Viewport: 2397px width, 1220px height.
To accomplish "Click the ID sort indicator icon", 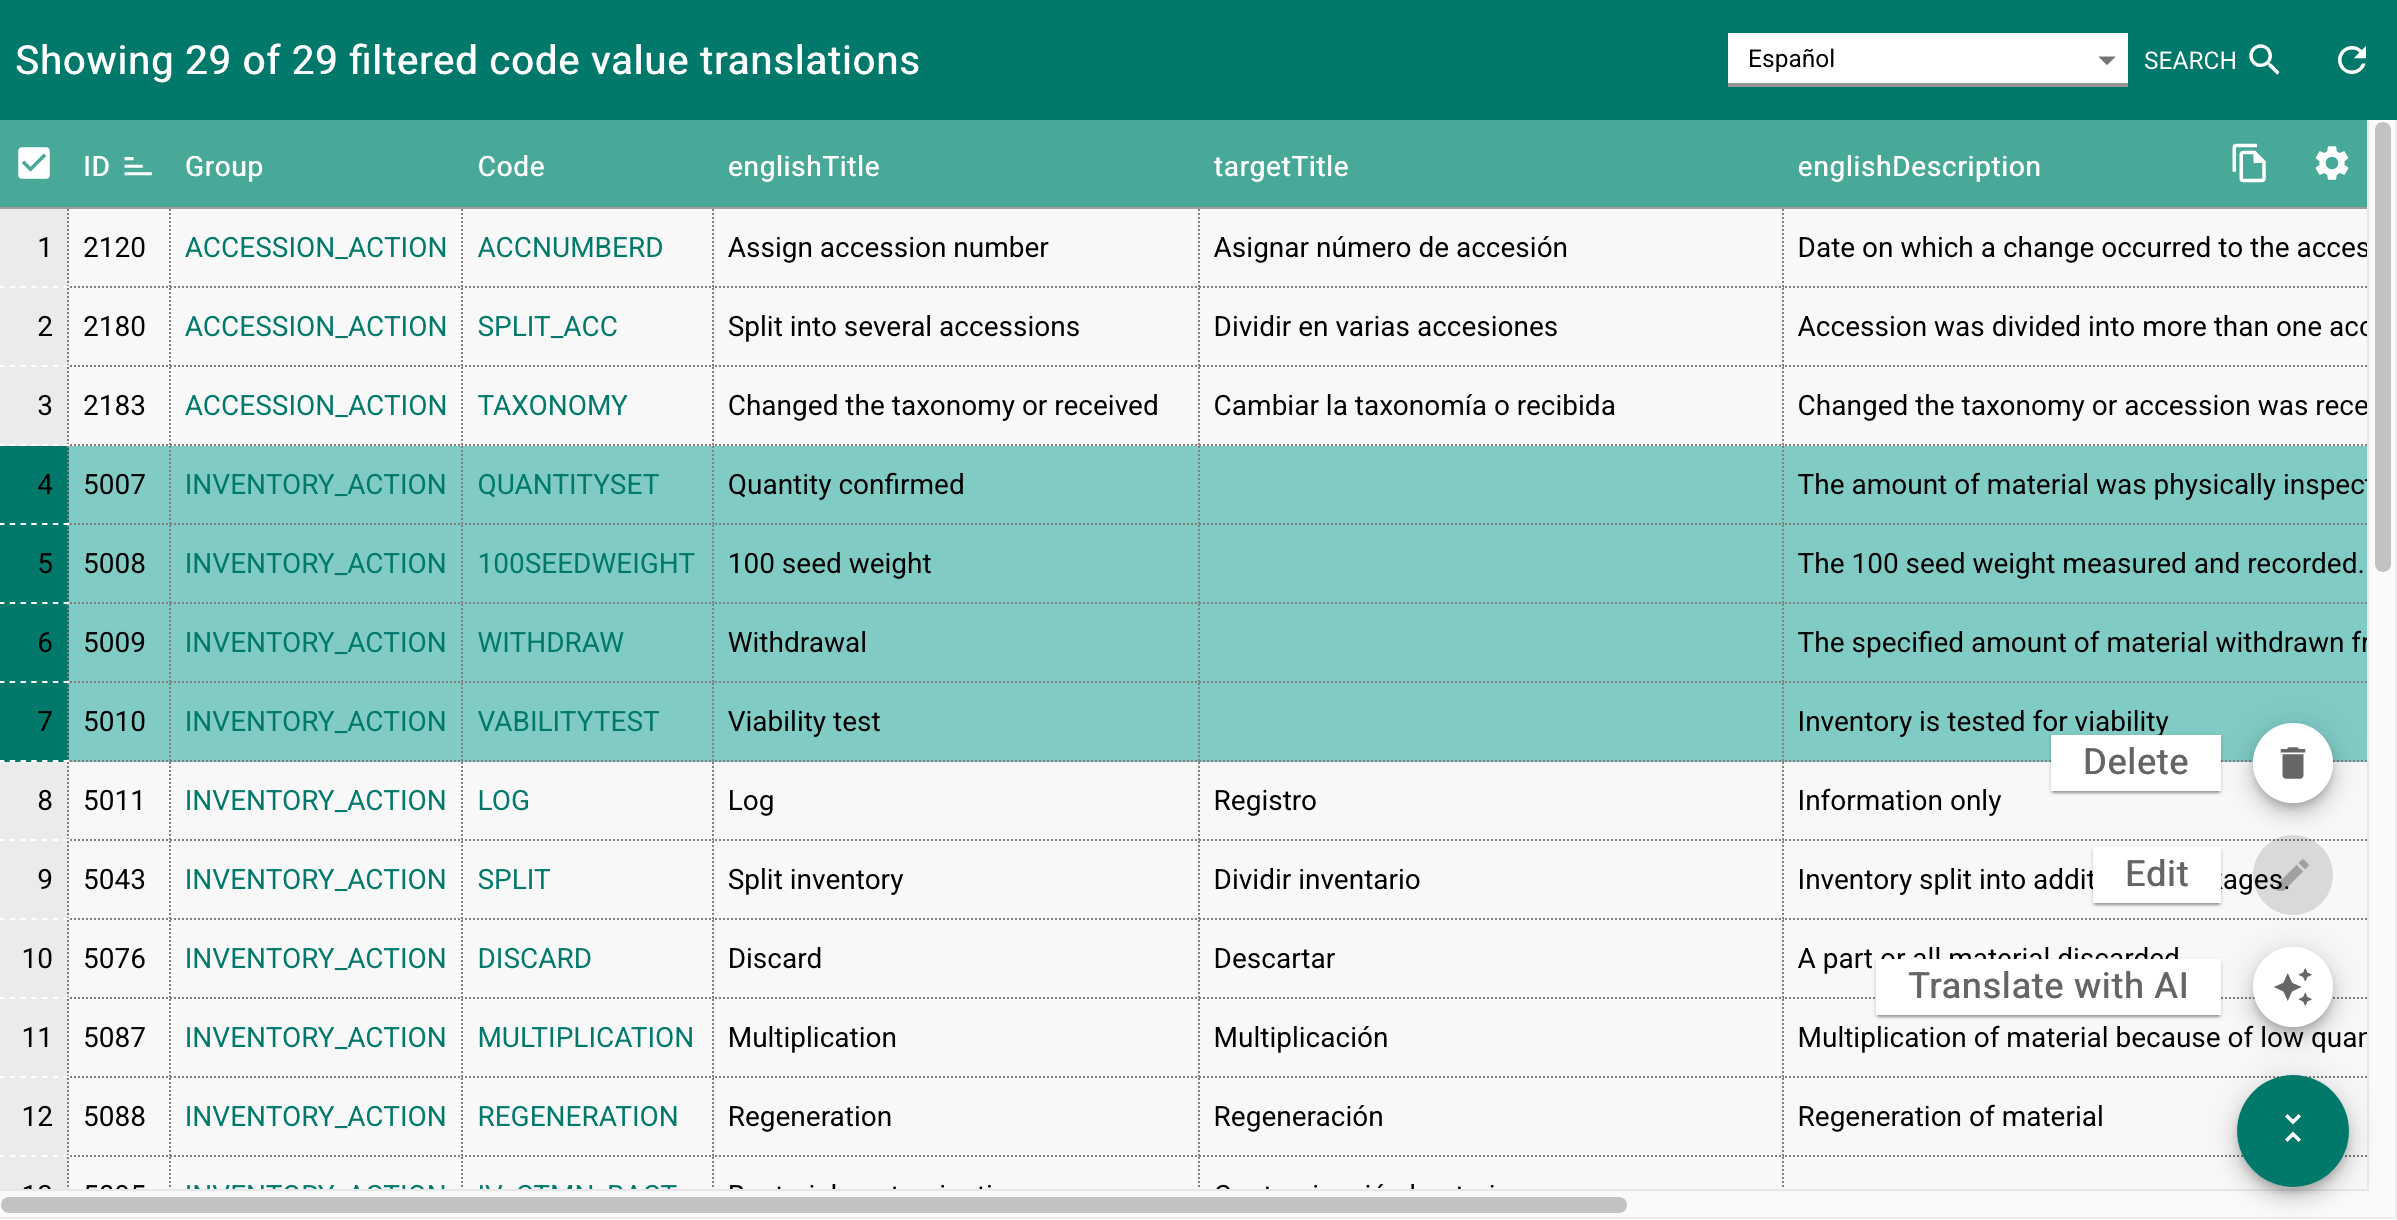I will [x=137, y=166].
